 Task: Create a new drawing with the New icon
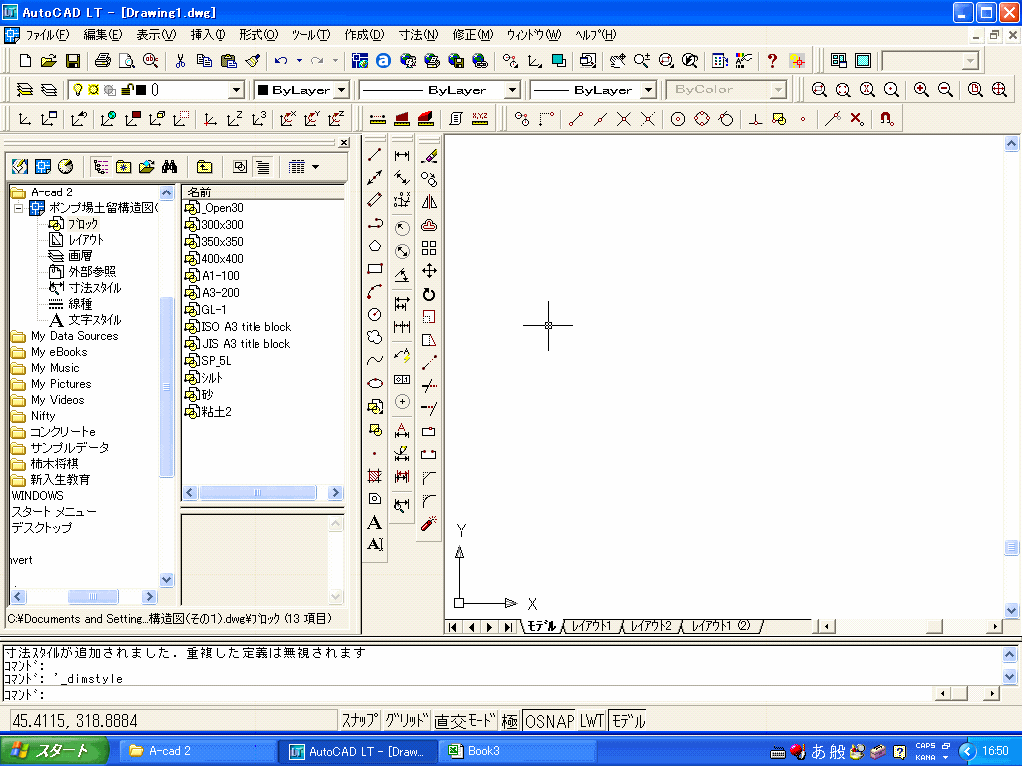click(x=25, y=61)
